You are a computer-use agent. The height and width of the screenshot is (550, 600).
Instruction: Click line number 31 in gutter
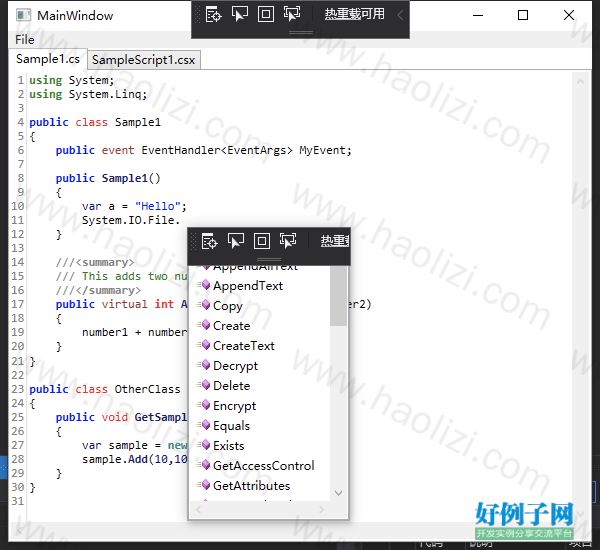[18, 501]
